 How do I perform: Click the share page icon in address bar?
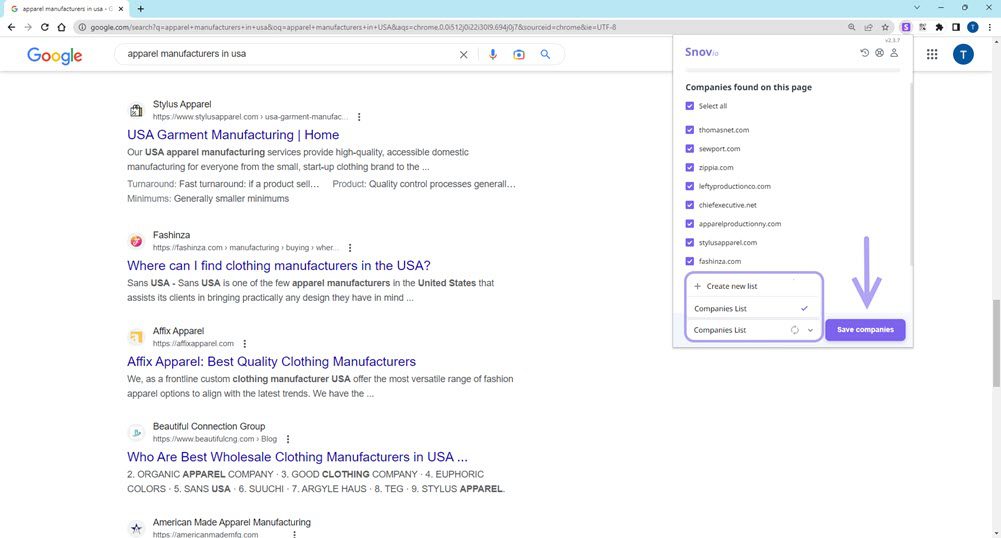(x=868, y=27)
